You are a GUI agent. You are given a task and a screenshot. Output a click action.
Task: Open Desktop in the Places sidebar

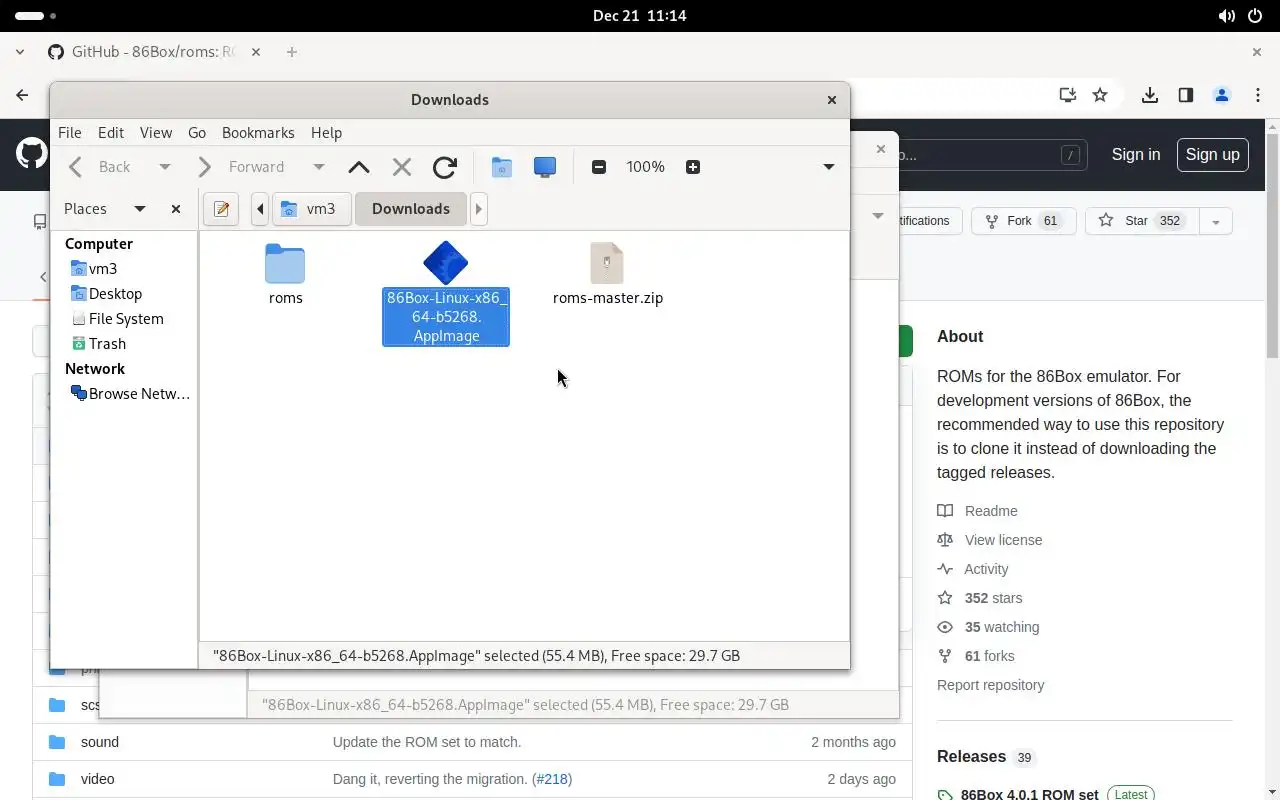point(106,293)
